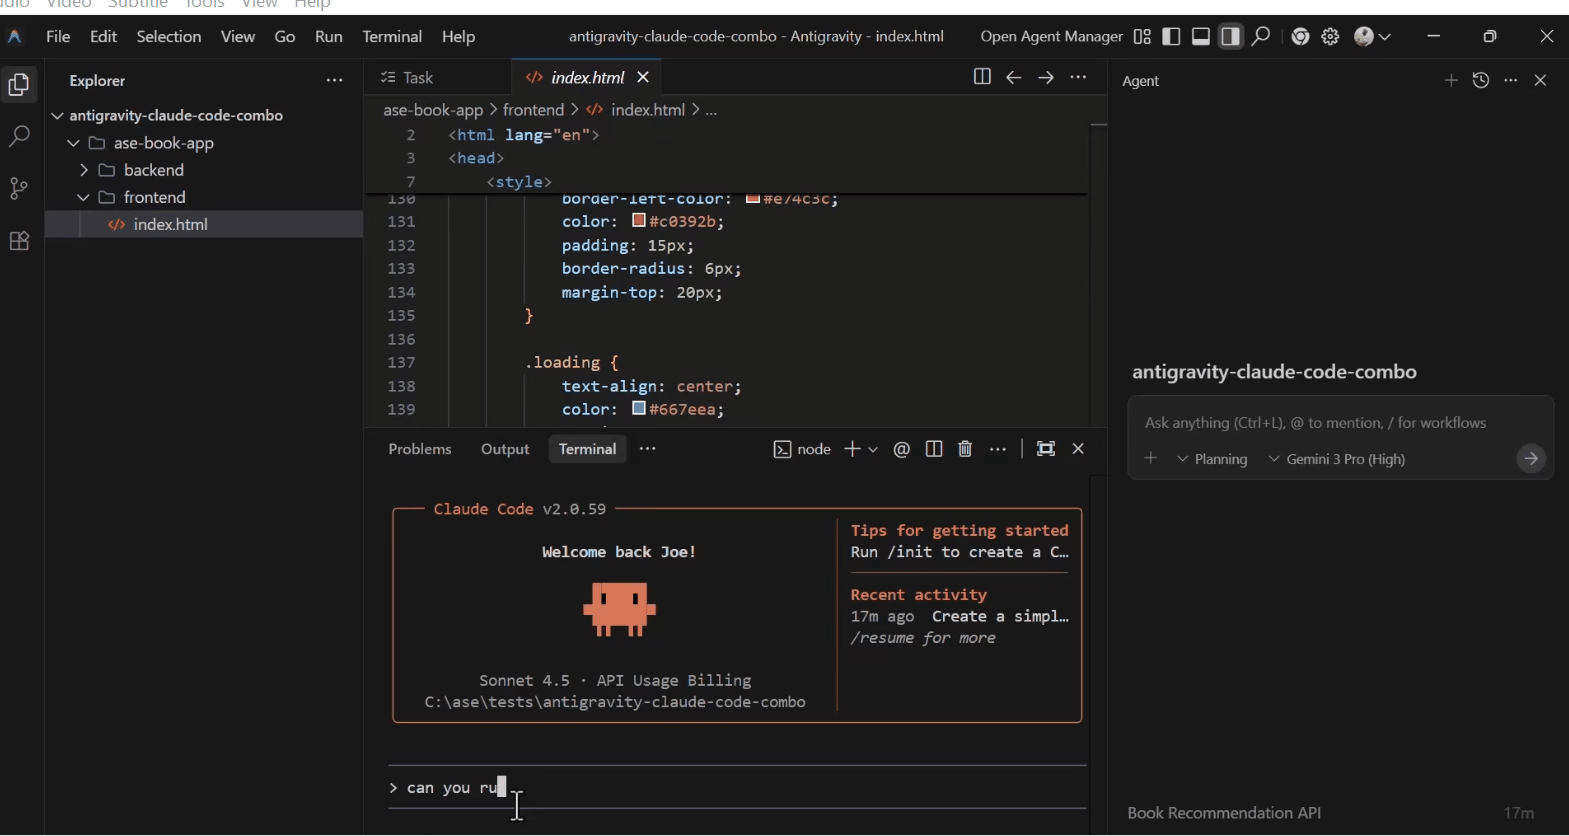Open the Source Control view
Screen dimensions: 1569x836
(x=19, y=189)
